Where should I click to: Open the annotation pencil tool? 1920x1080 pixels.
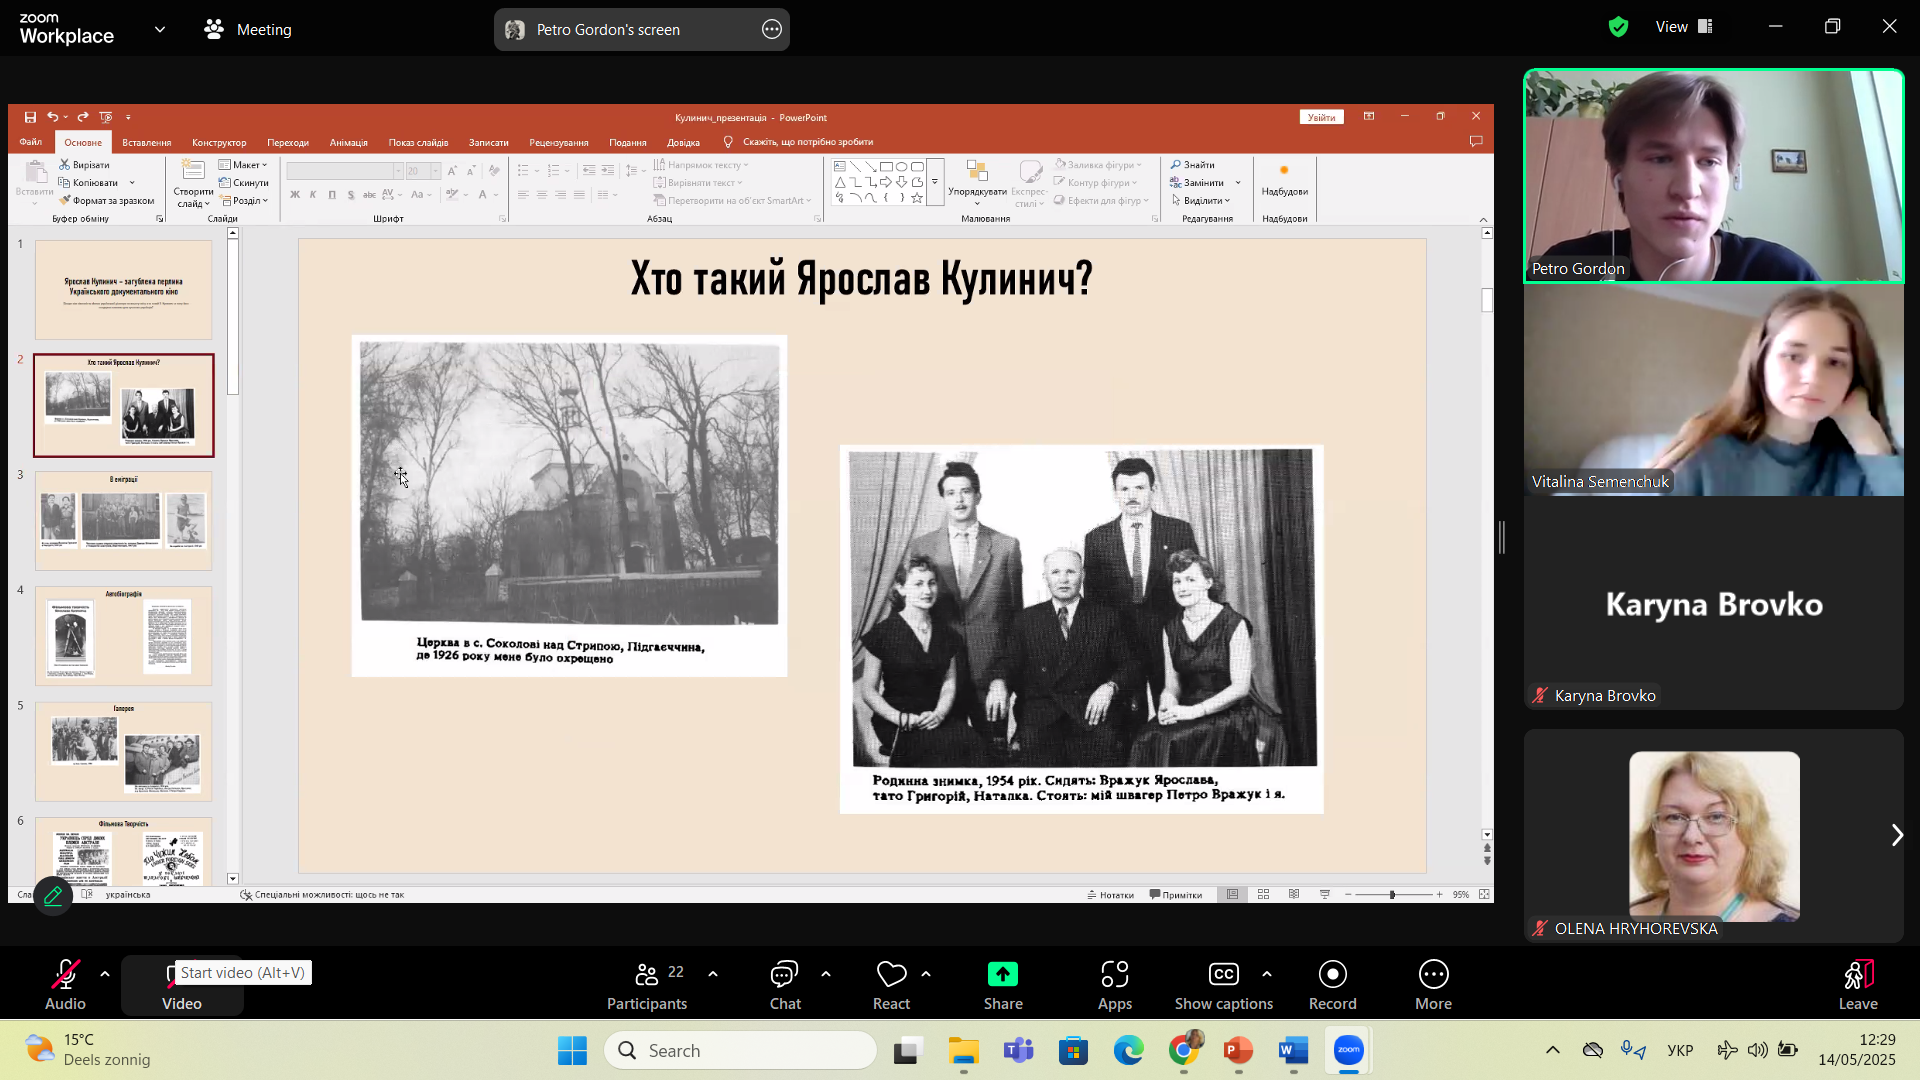(x=53, y=895)
